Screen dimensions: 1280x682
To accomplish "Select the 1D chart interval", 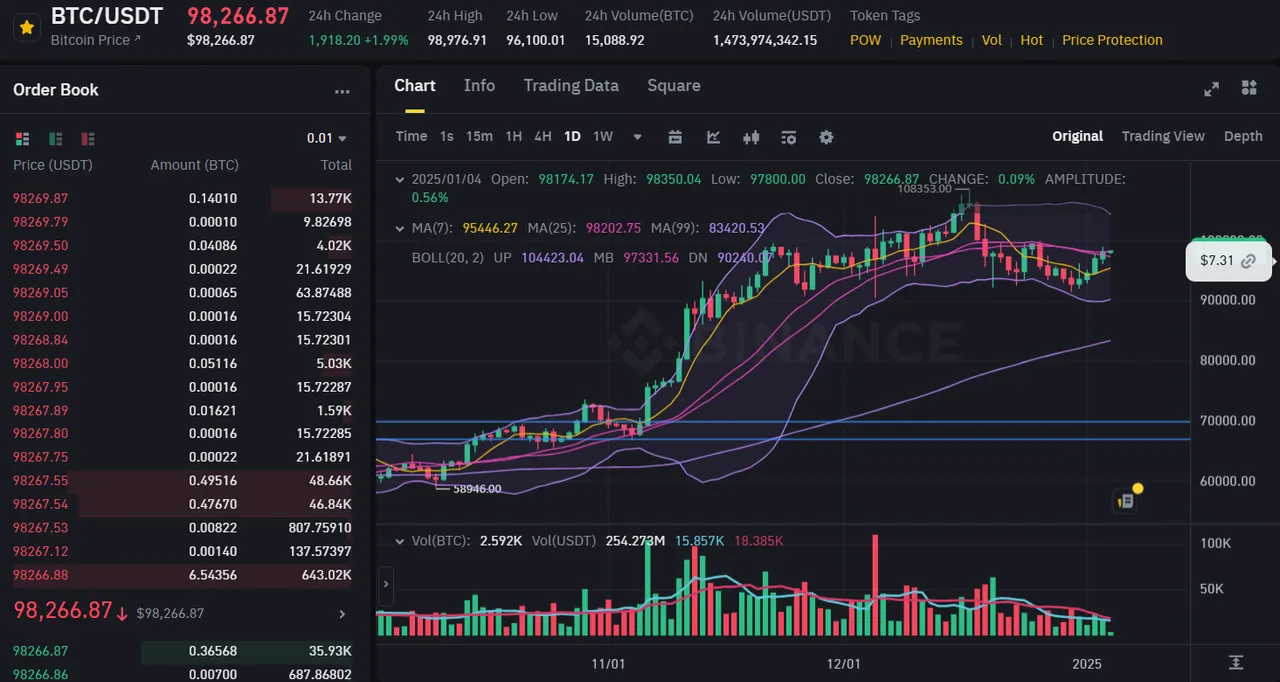I will click(572, 136).
